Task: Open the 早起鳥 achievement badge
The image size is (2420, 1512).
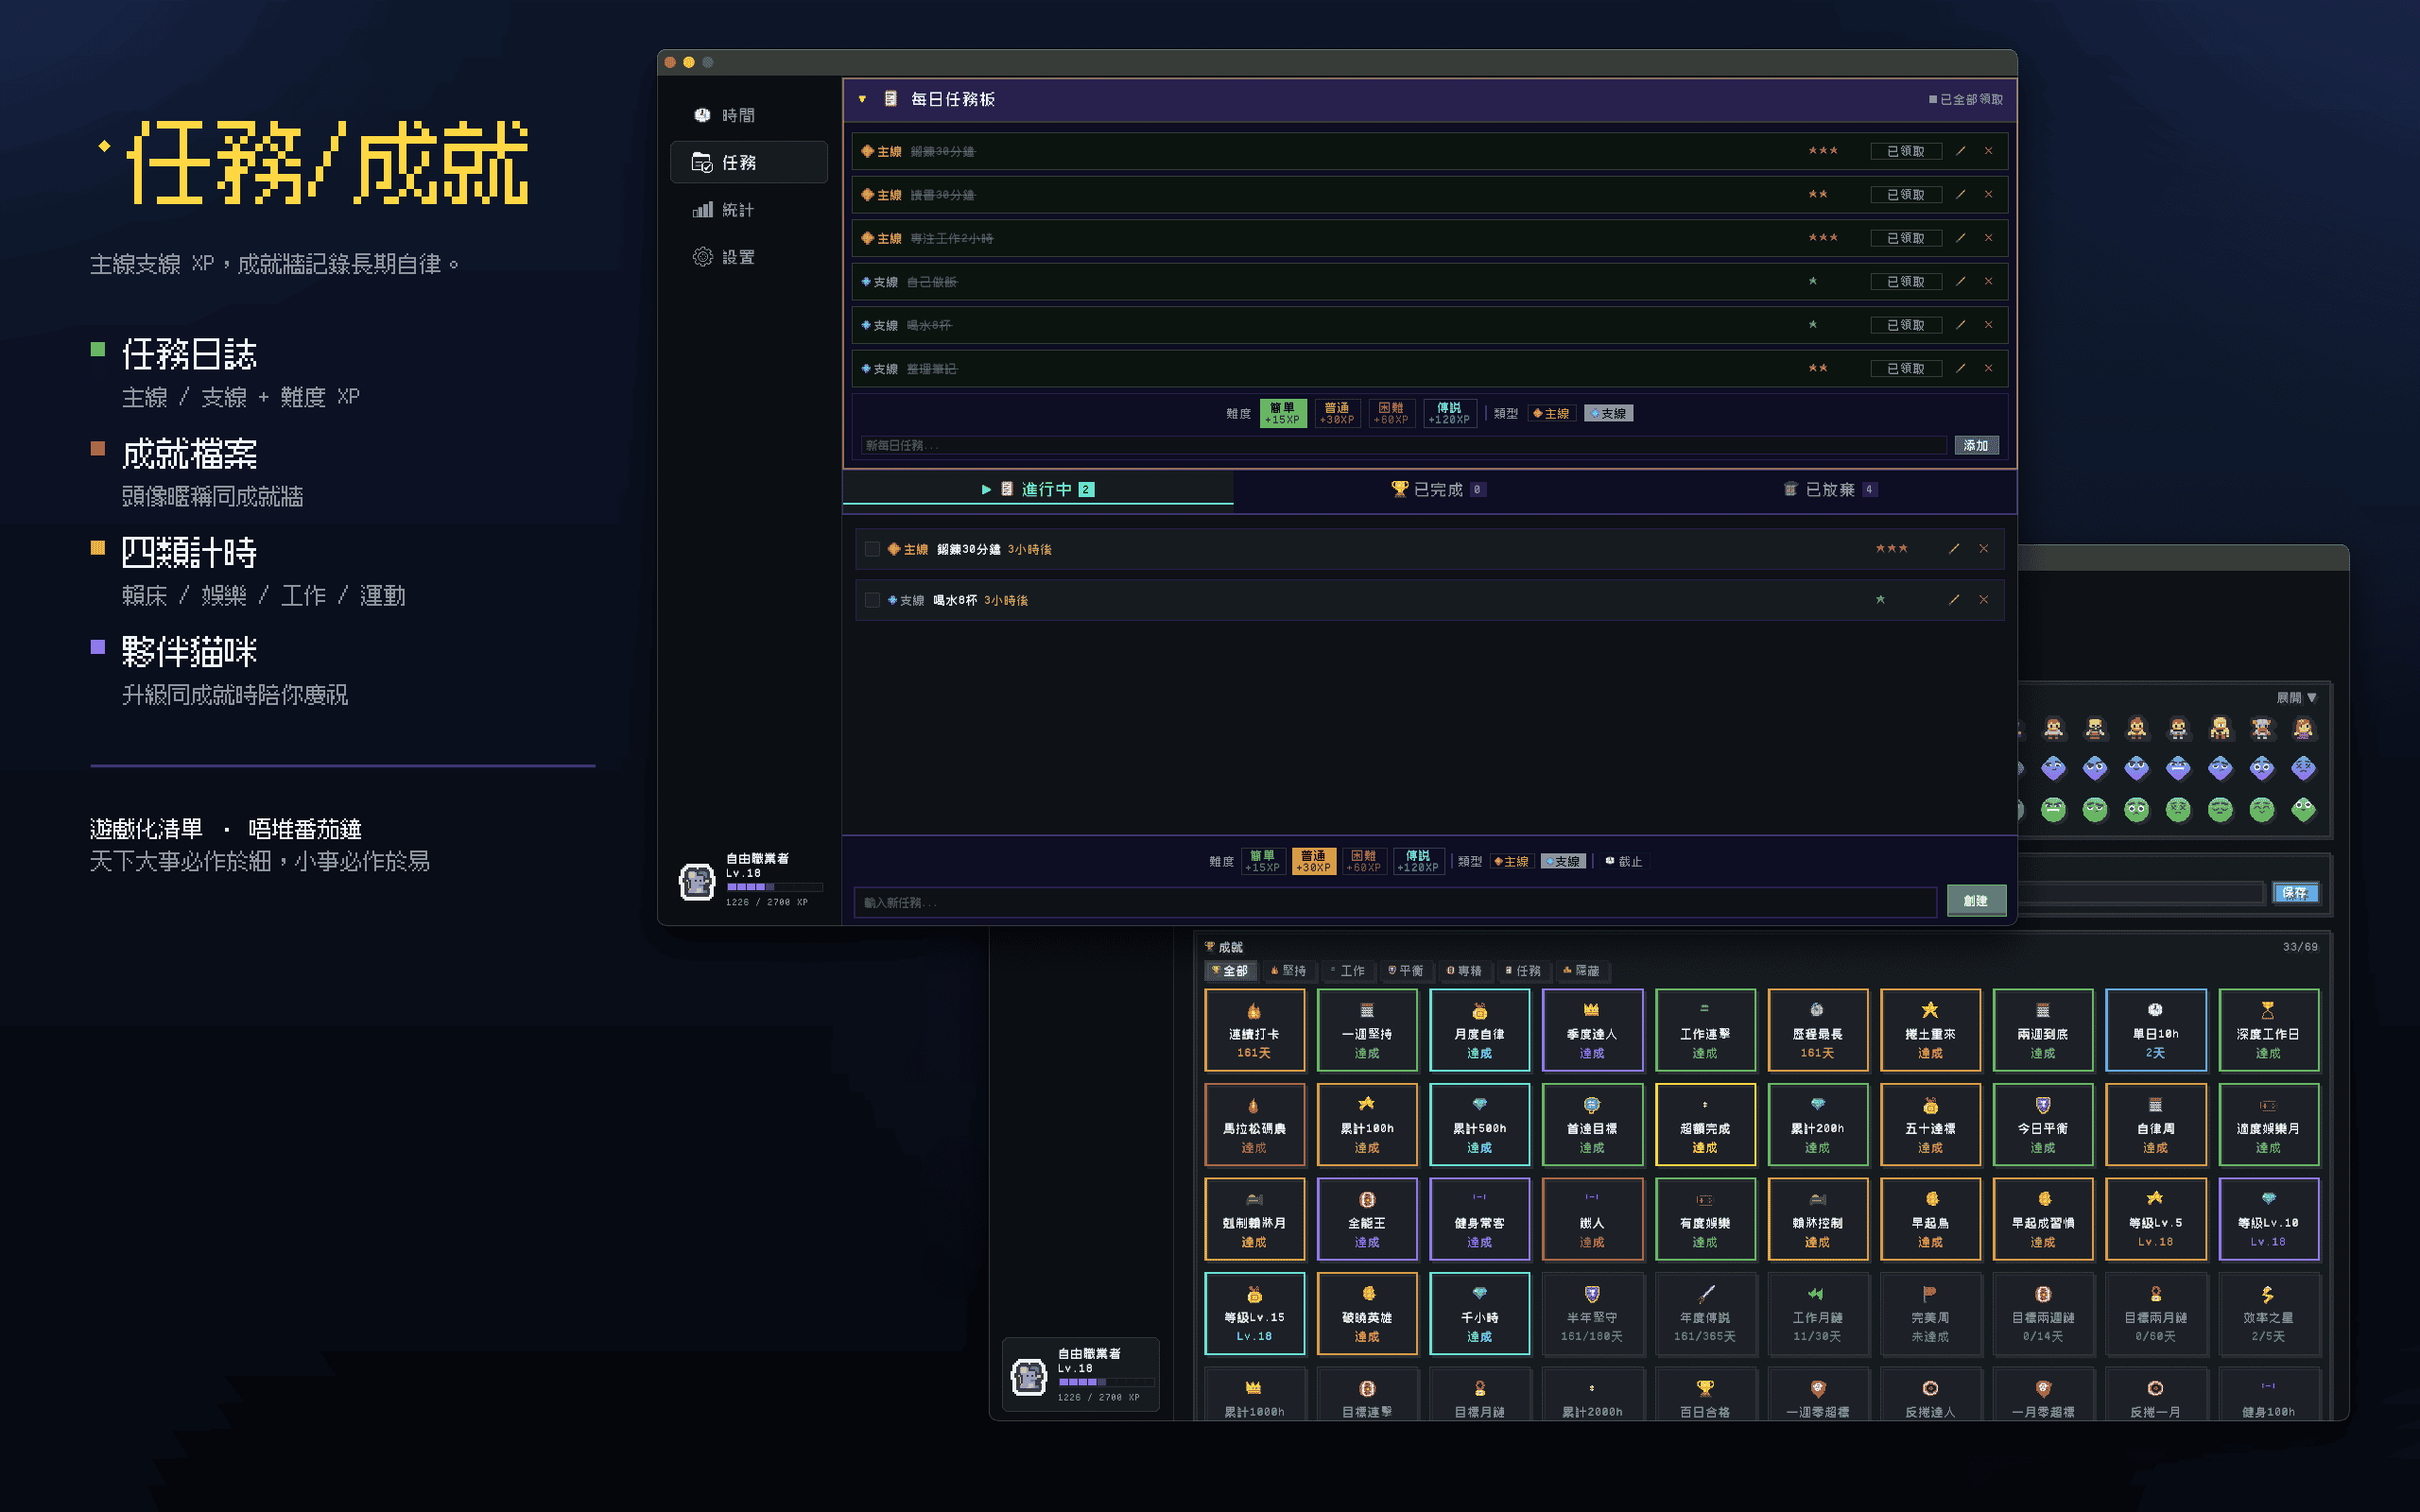Action: click(1930, 1219)
